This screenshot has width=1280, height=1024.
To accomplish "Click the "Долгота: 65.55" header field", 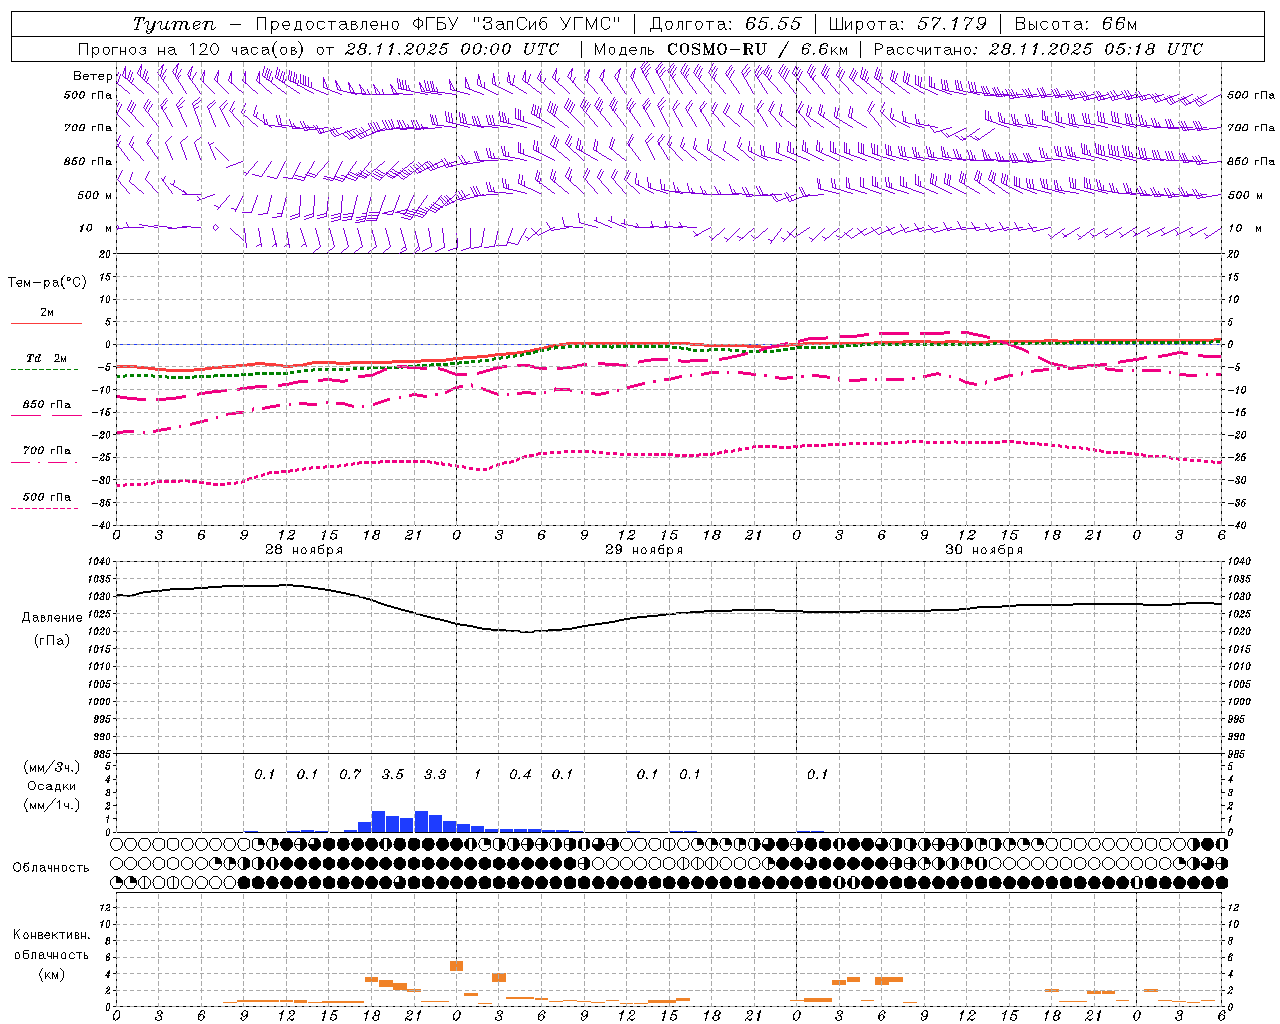I will (x=725, y=24).
